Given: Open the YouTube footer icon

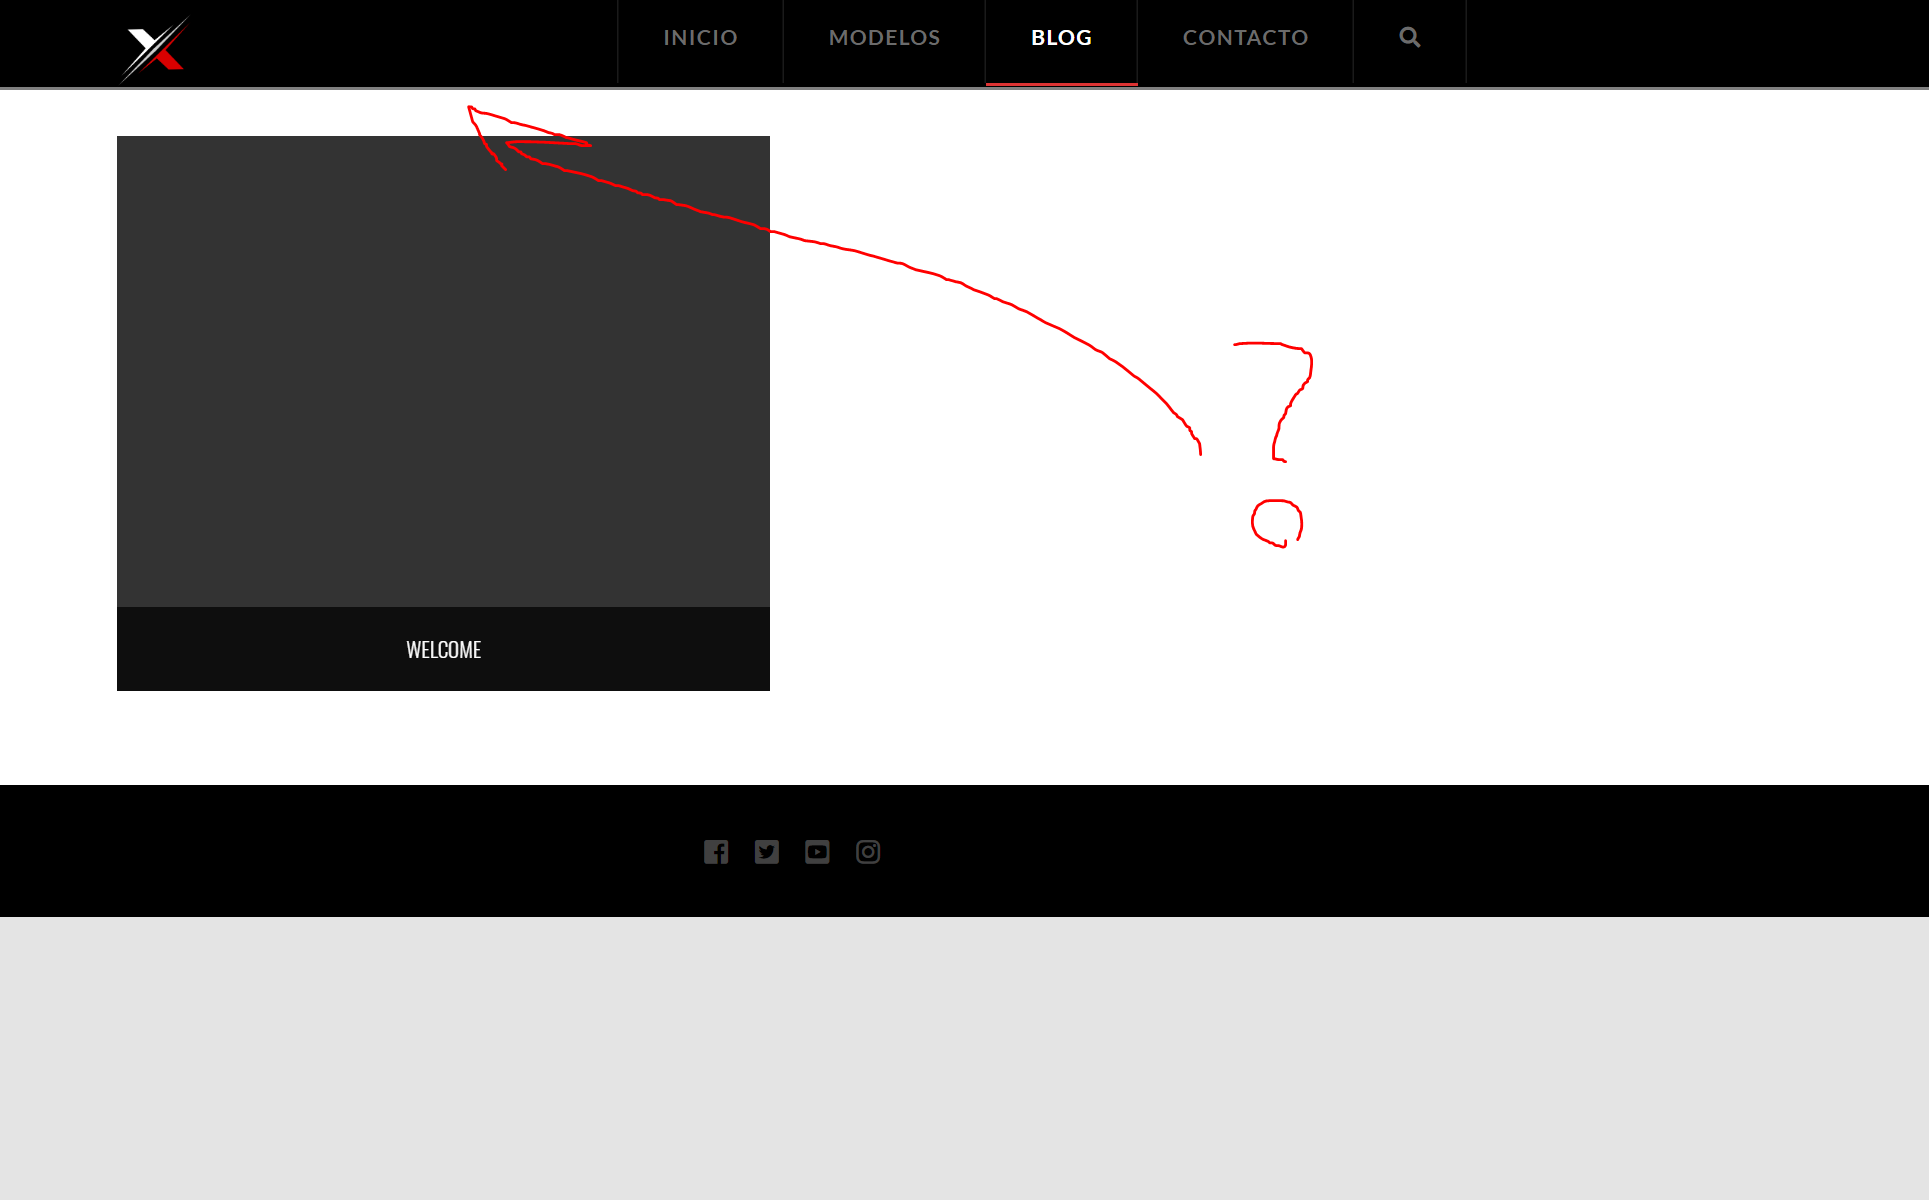Looking at the screenshot, I should [x=817, y=852].
